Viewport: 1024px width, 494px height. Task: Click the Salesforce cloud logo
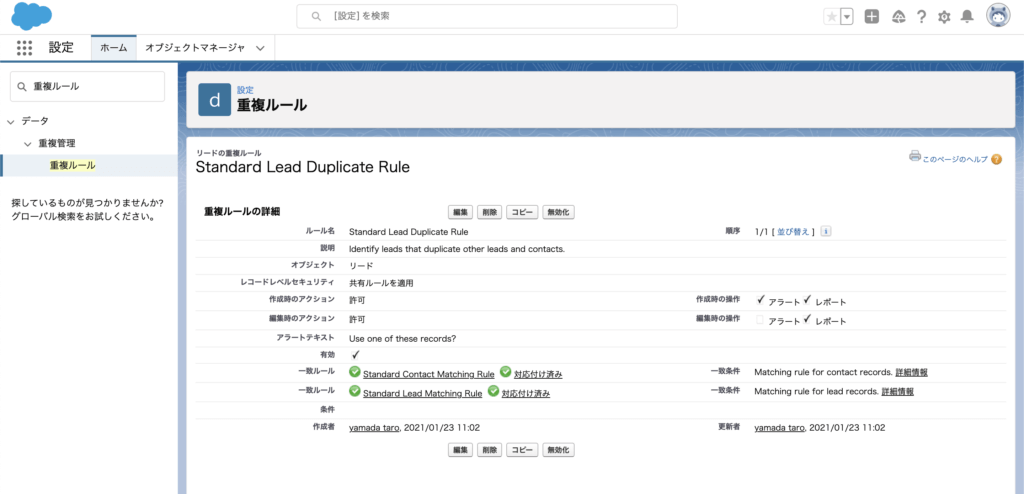tap(32, 16)
